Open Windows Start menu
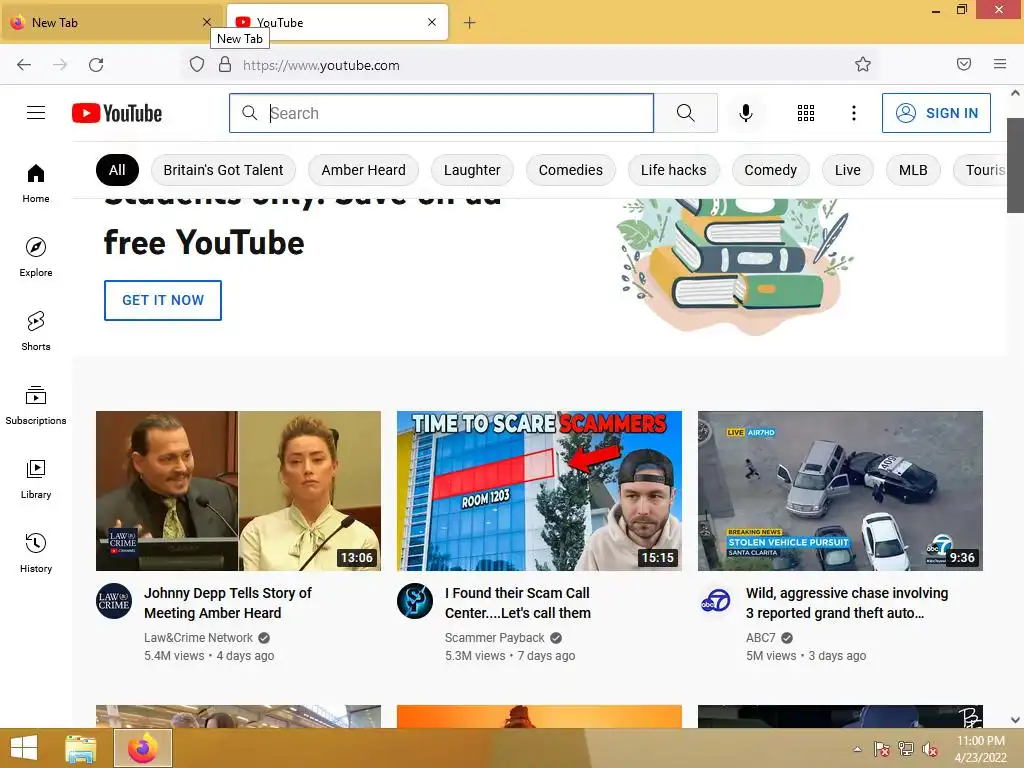This screenshot has width=1024, height=768. [x=24, y=748]
